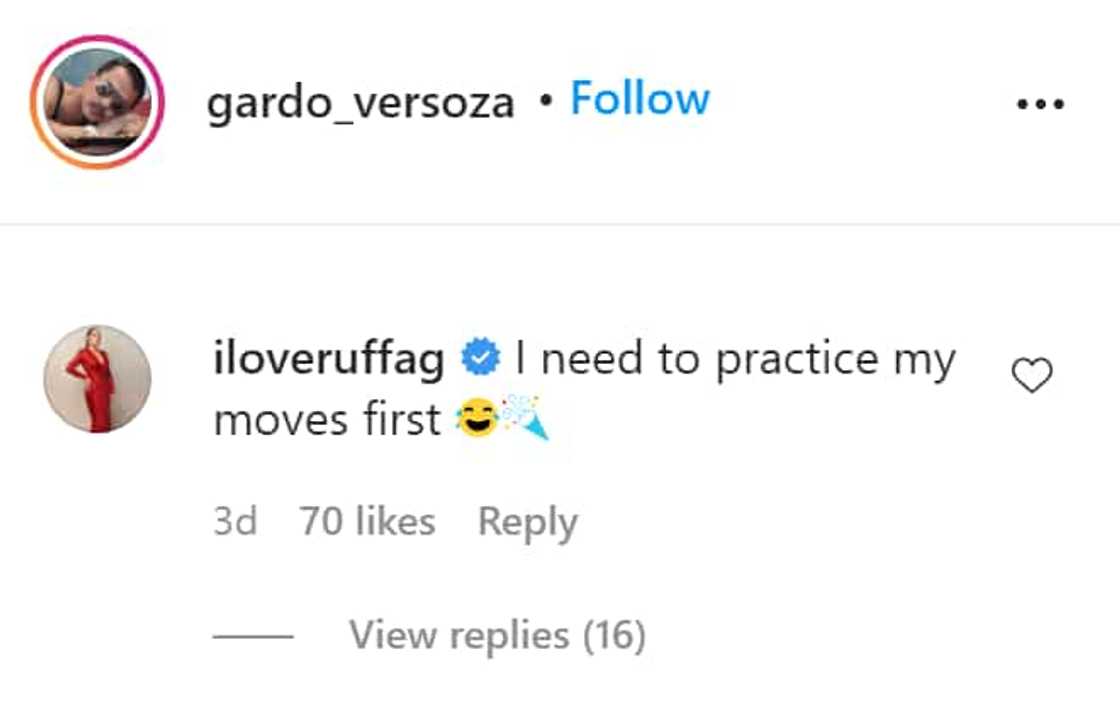Click the comment text "I need to practice my"

click(x=735, y=360)
